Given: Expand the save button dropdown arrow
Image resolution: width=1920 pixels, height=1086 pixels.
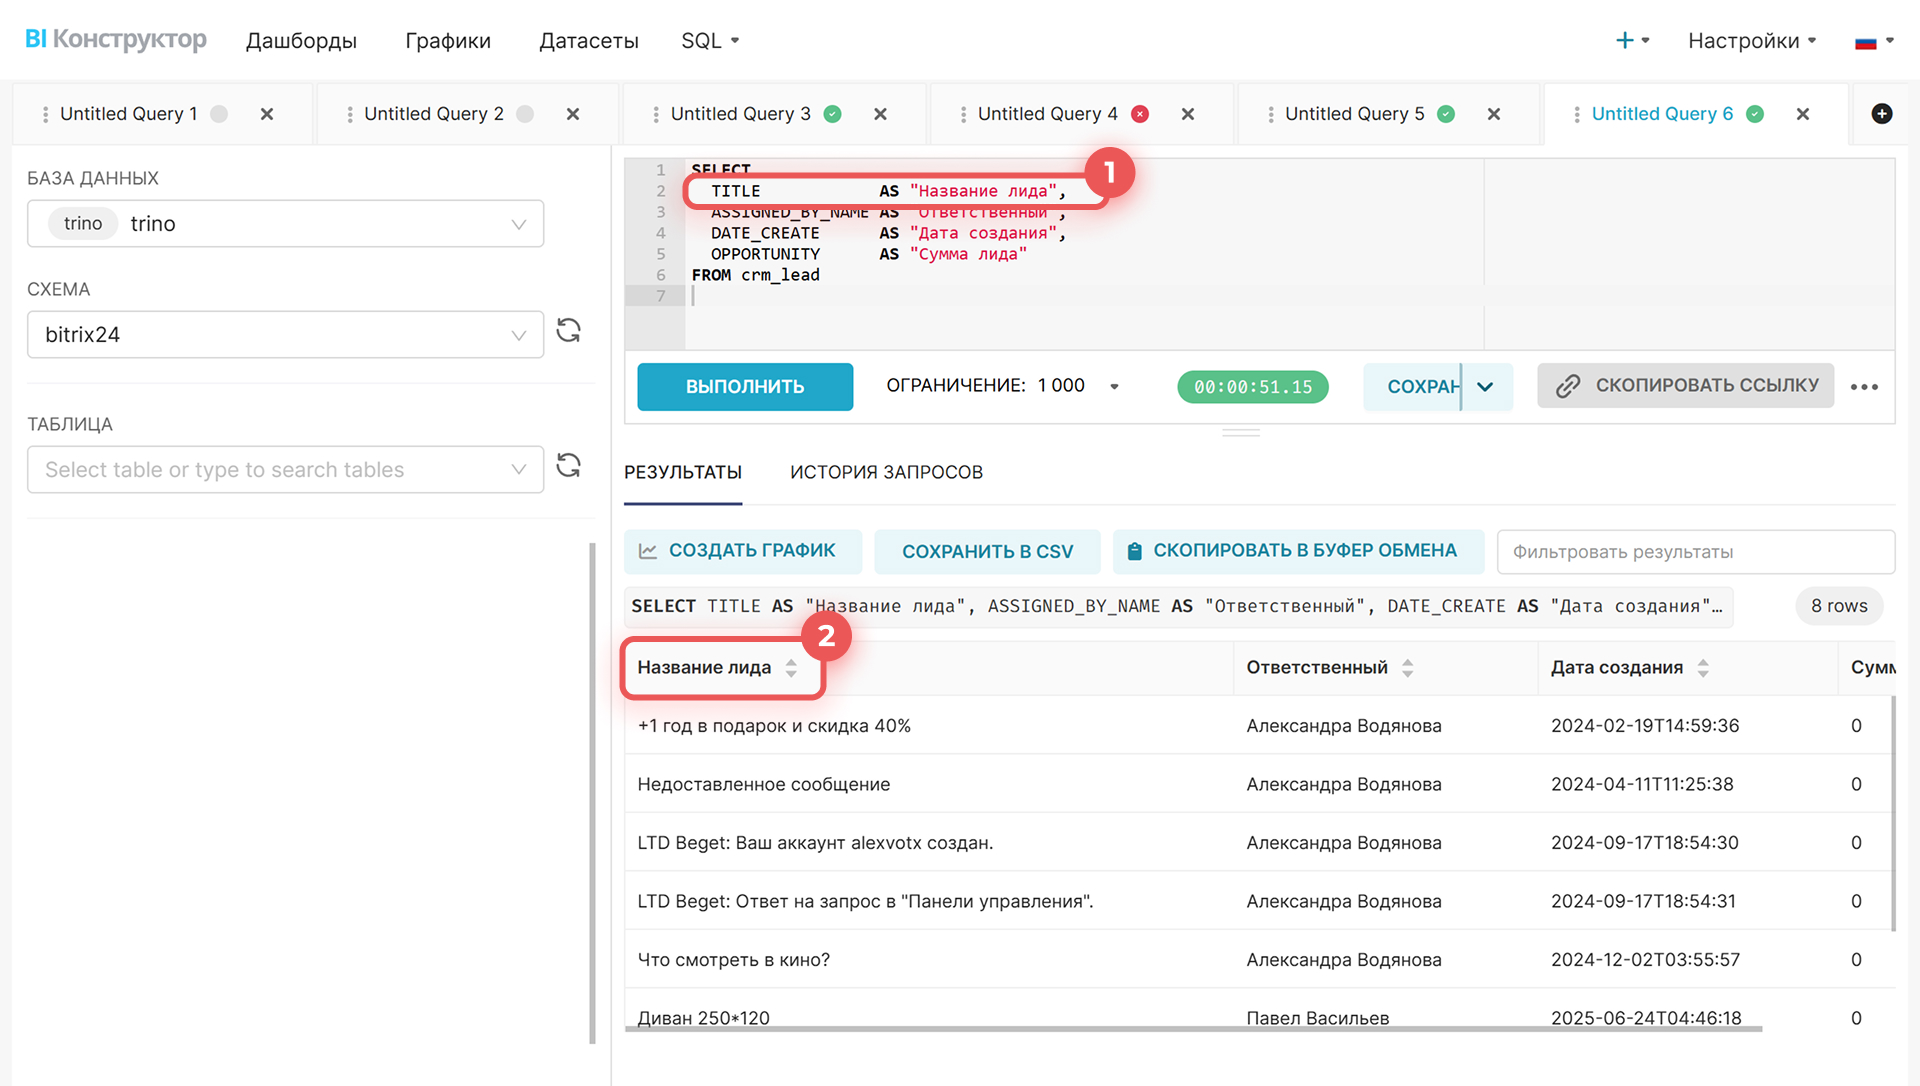Looking at the screenshot, I should tap(1486, 387).
